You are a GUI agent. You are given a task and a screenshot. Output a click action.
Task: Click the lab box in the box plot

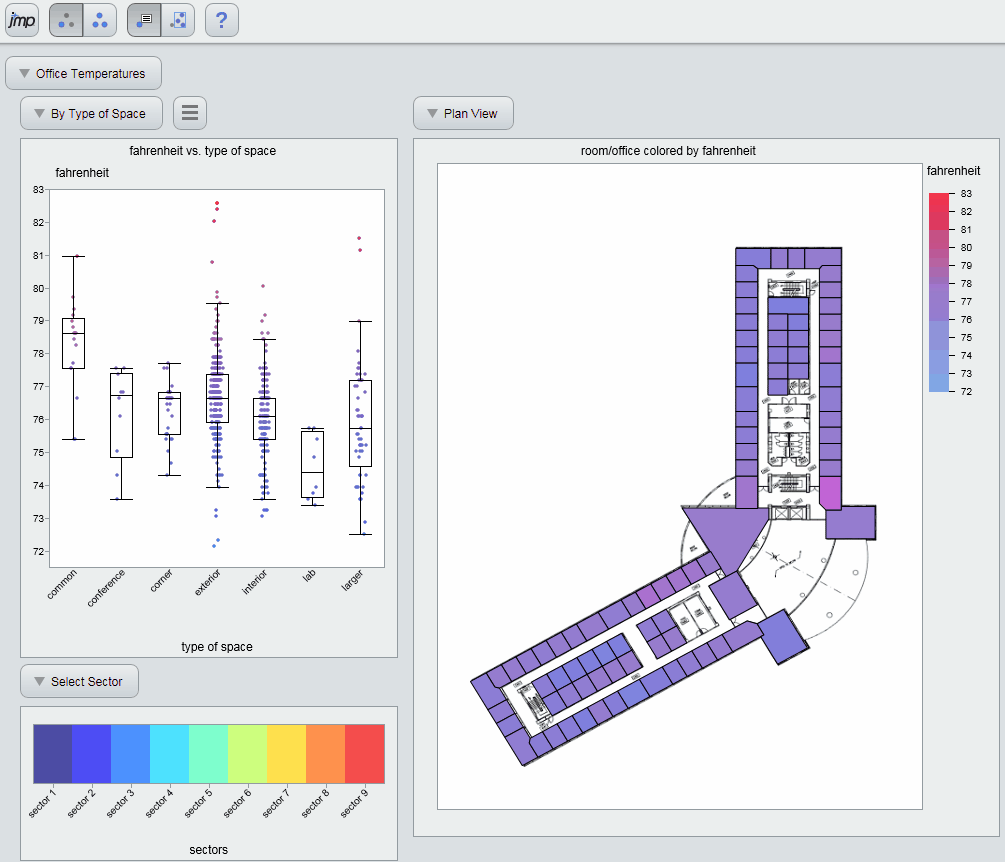click(312, 464)
